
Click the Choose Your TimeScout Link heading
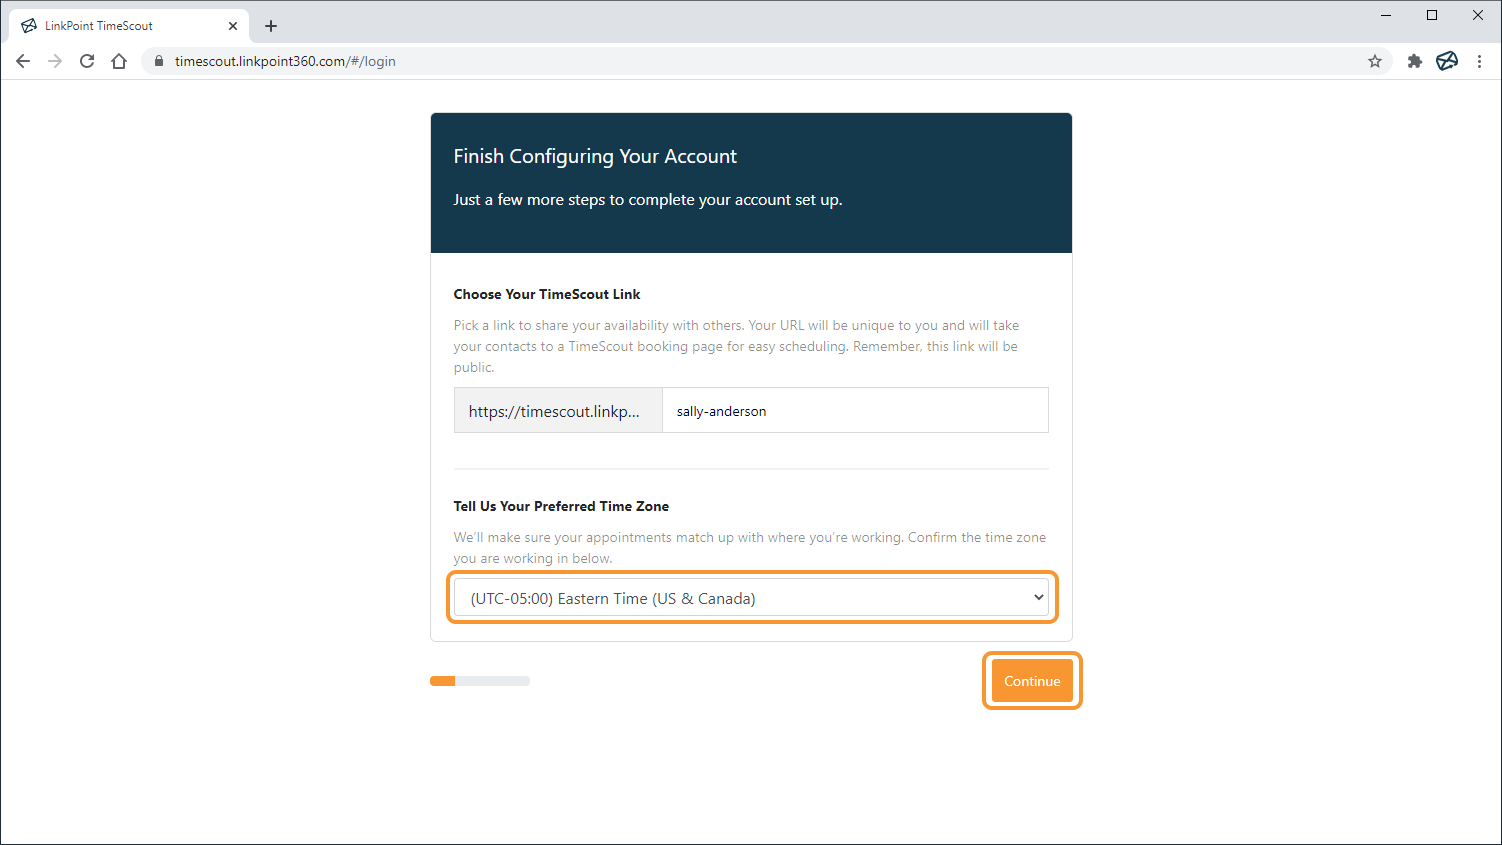547,294
